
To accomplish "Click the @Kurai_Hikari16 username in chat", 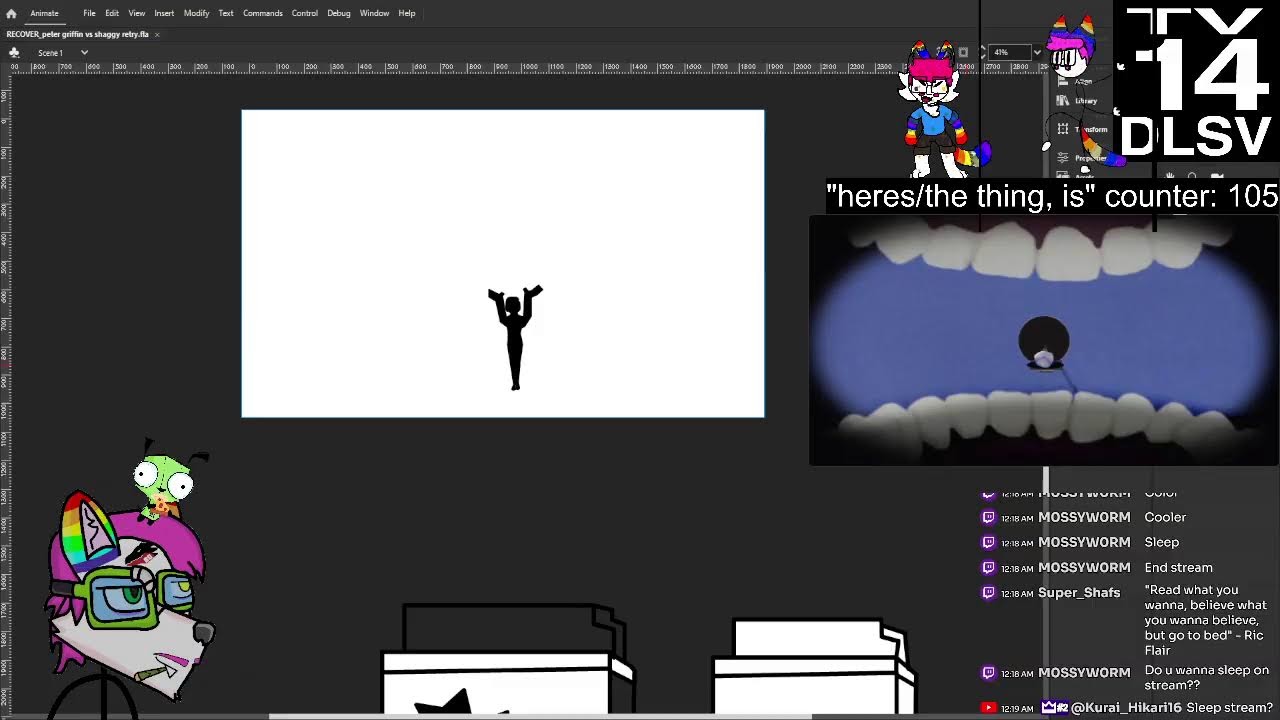I will click(1126, 707).
